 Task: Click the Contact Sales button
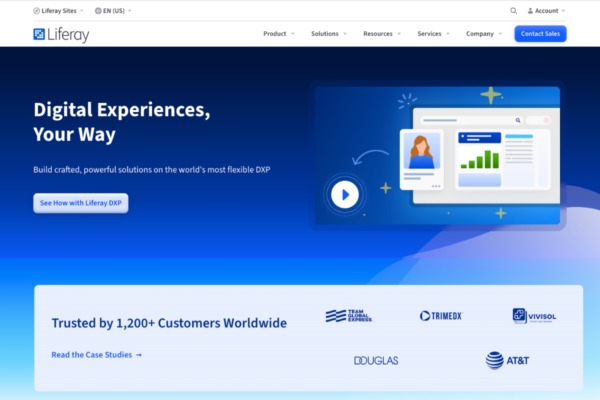tap(540, 34)
